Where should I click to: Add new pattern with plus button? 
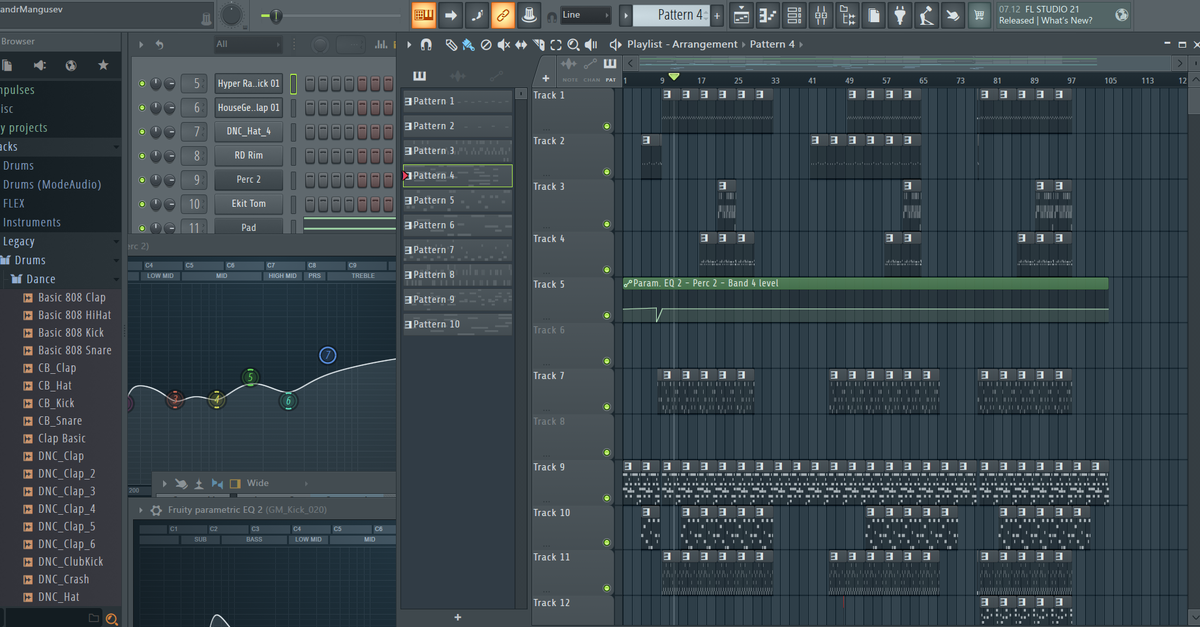[x=718, y=15]
